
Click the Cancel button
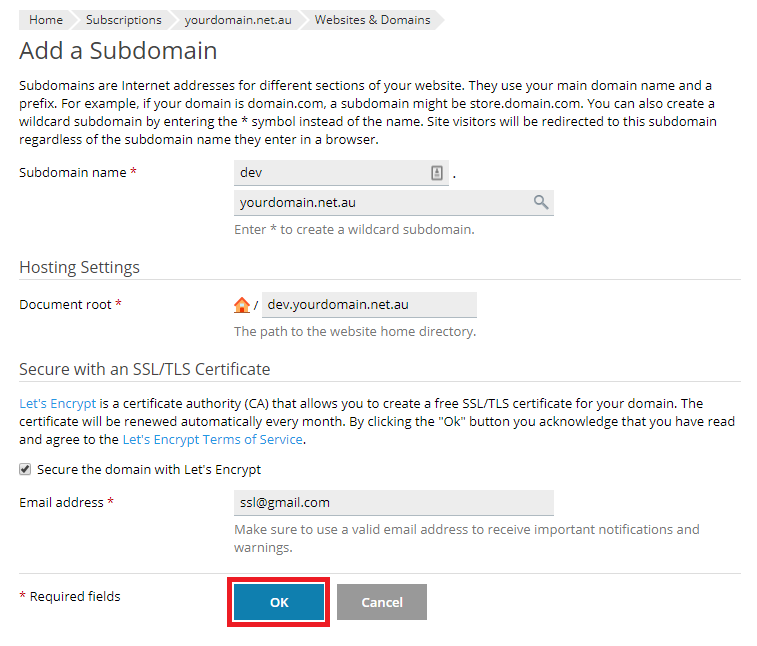pyautogui.click(x=382, y=602)
